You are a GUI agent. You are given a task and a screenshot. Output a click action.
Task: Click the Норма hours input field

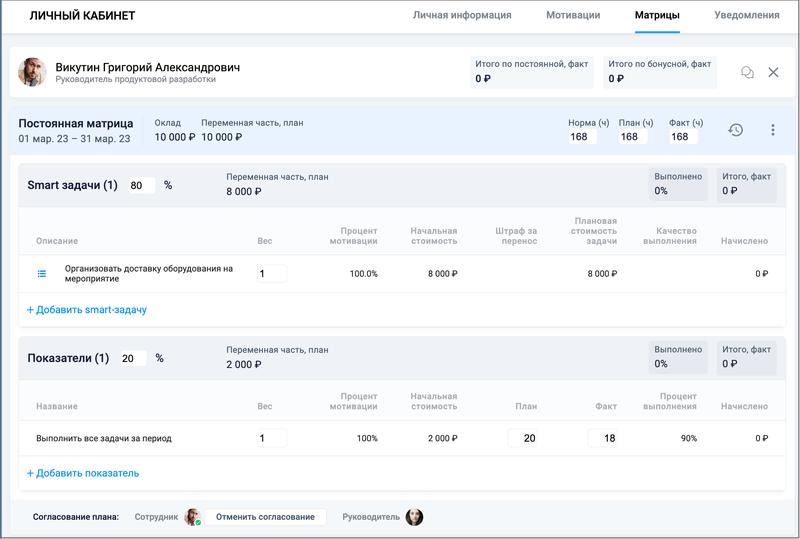(582, 137)
